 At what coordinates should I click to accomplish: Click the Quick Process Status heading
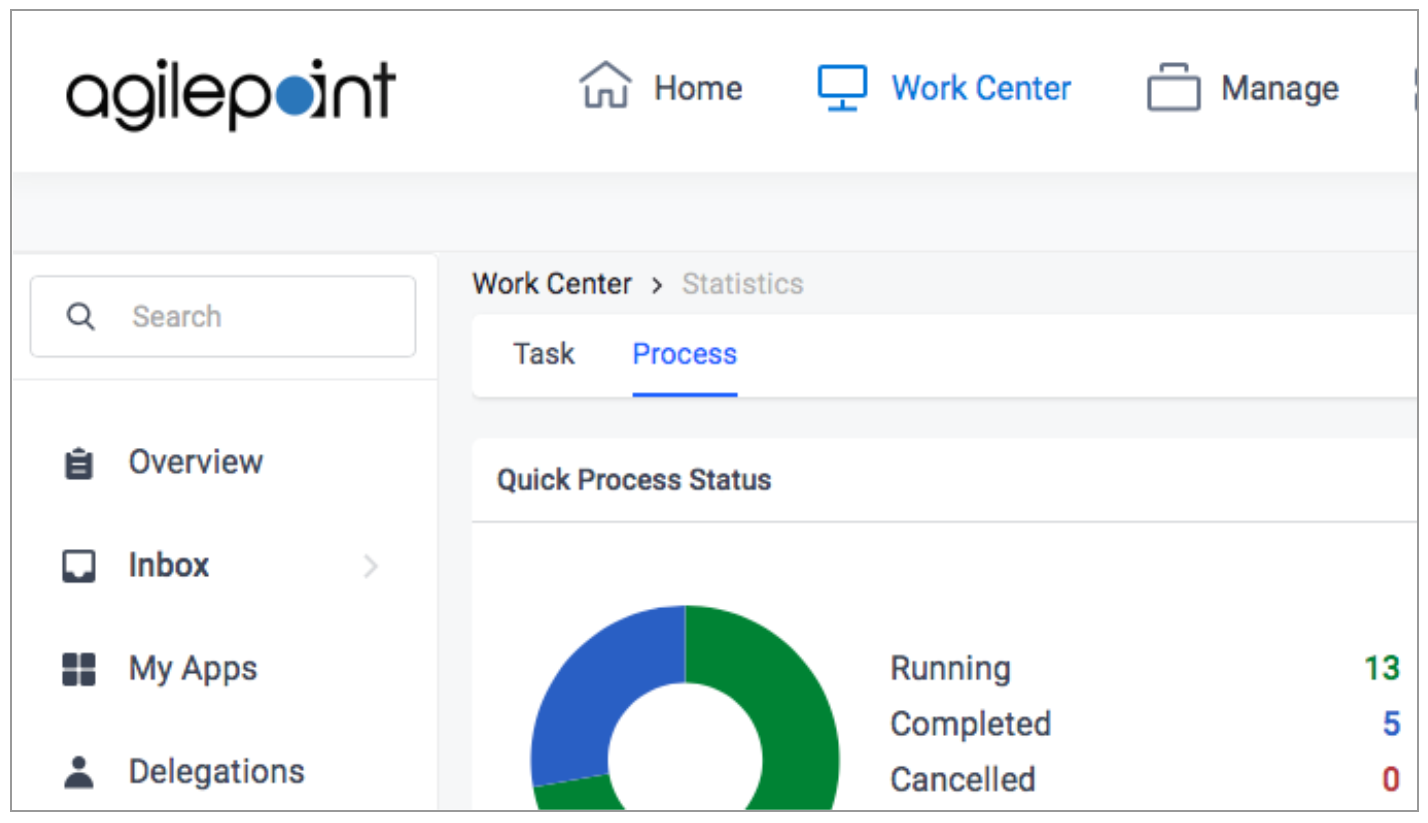[634, 480]
